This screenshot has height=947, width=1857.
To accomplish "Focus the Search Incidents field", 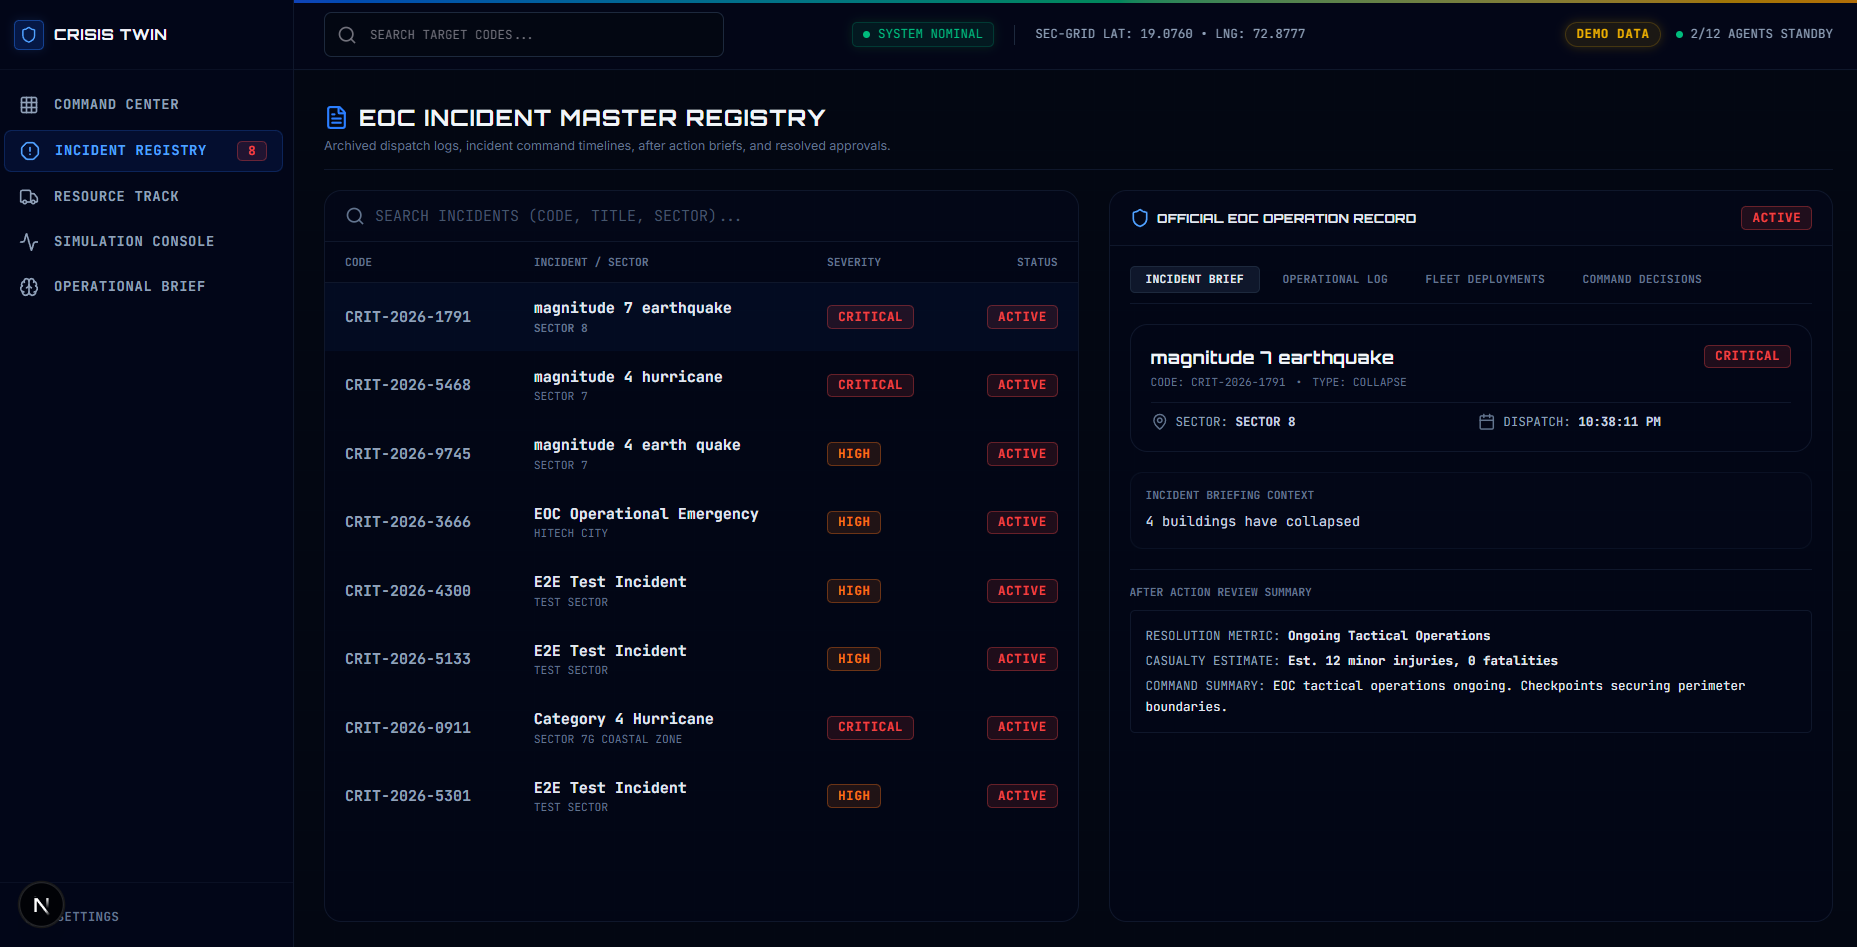I will pyautogui.click(x=701, y=216).
